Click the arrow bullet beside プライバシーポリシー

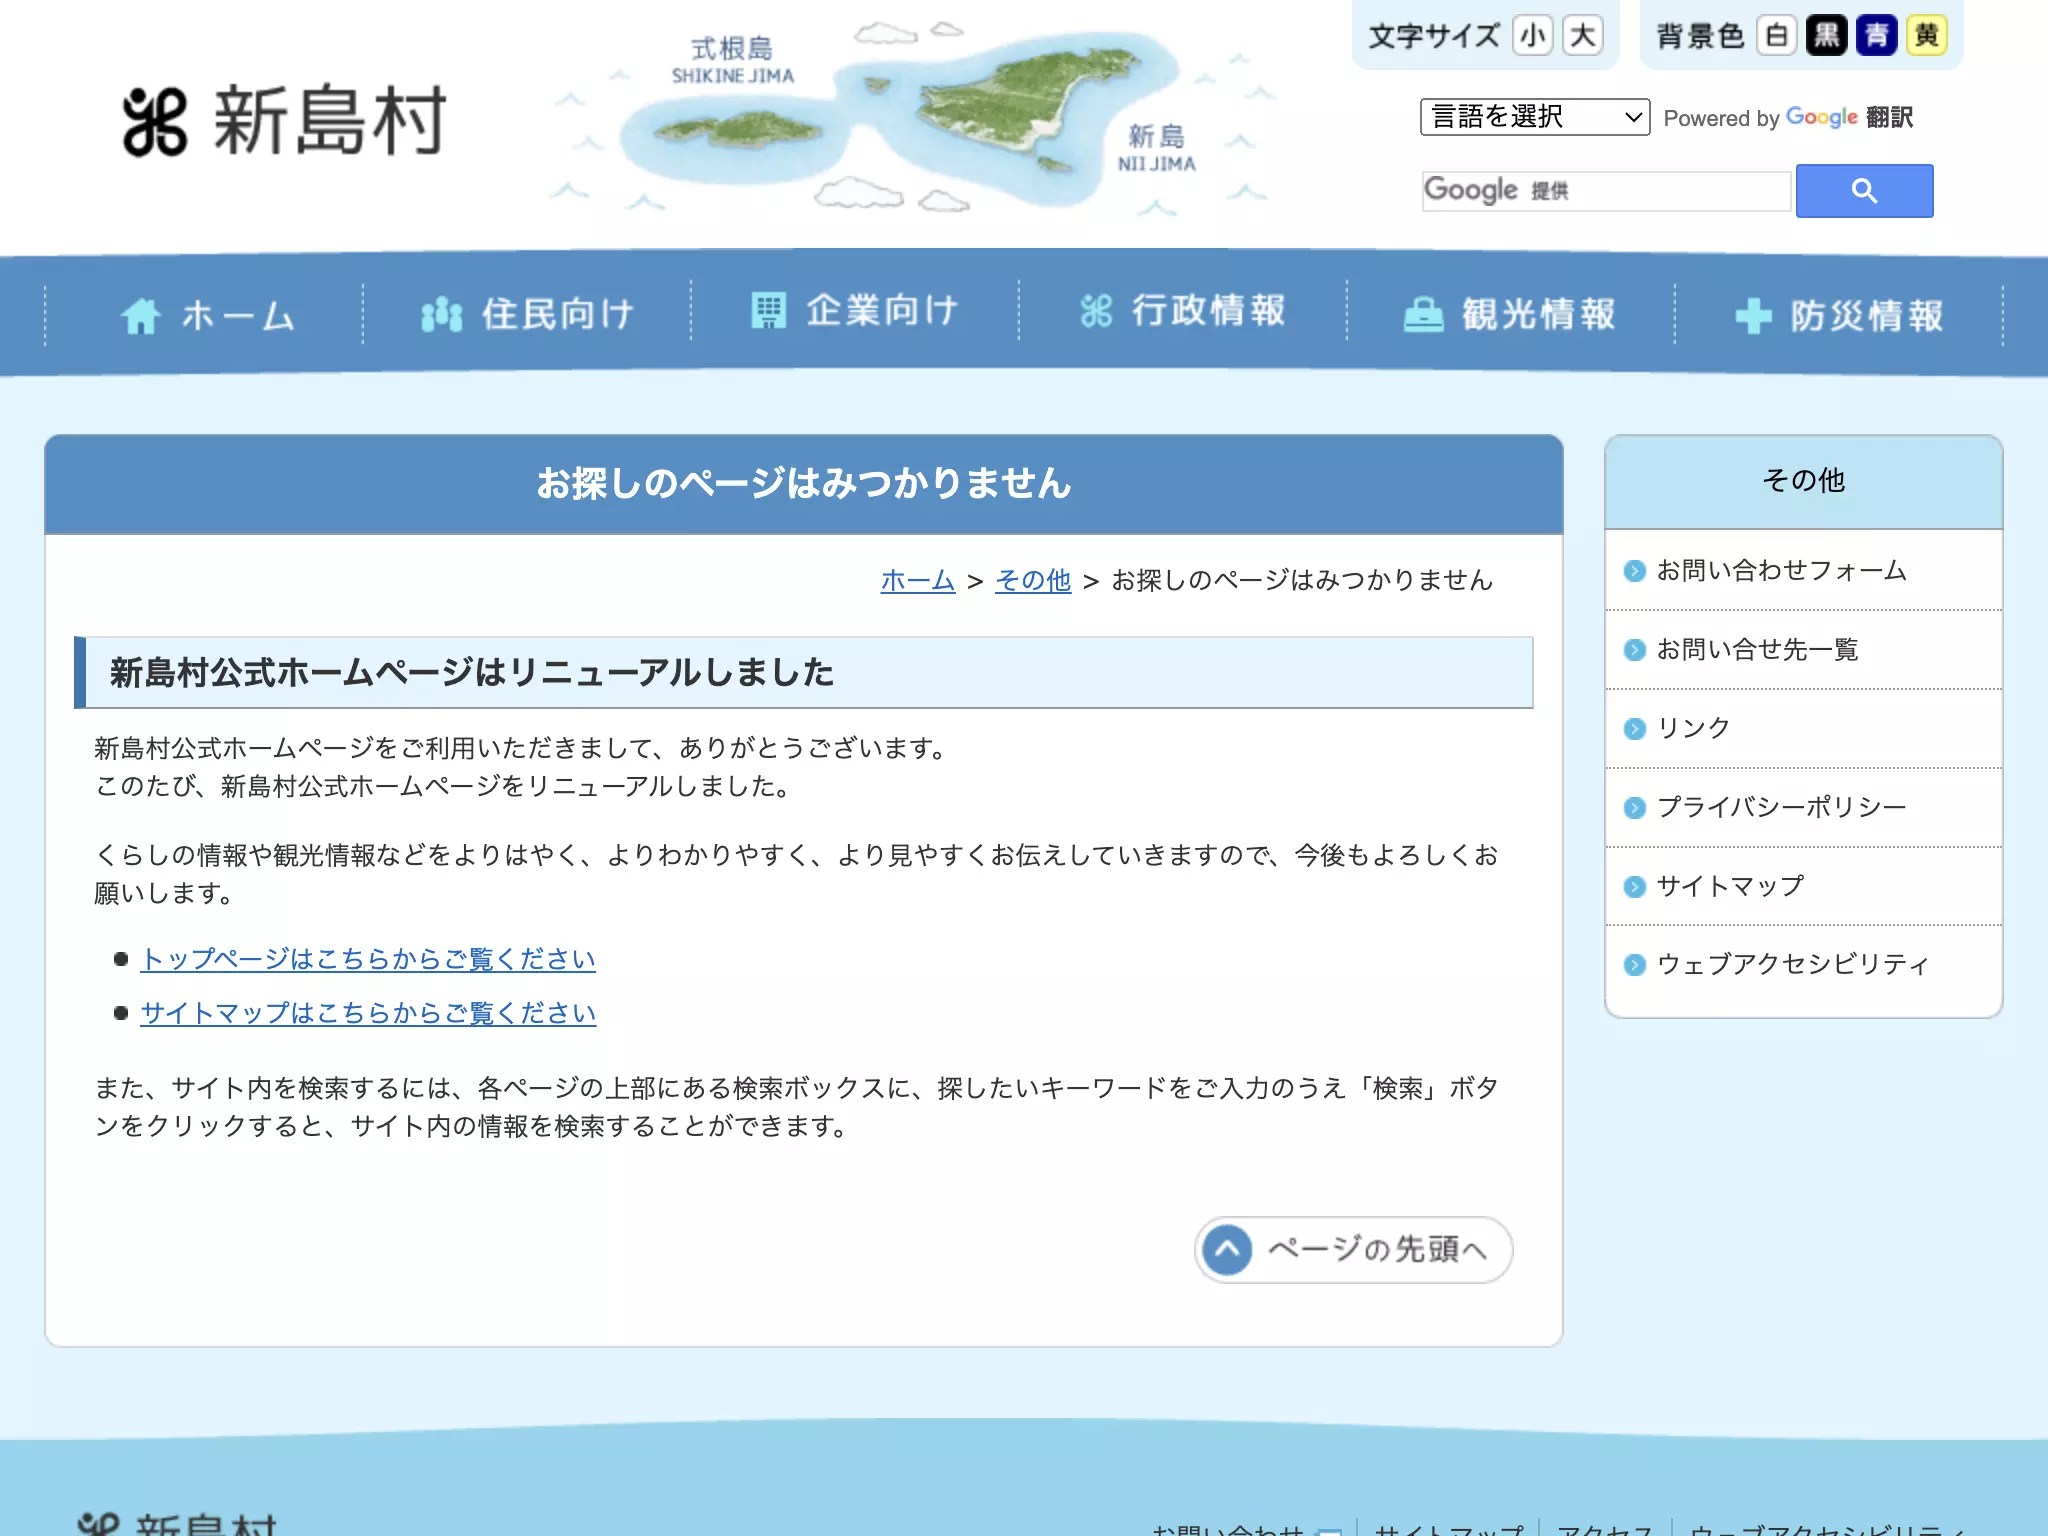pyautogui.click(x=1634, y=807)
